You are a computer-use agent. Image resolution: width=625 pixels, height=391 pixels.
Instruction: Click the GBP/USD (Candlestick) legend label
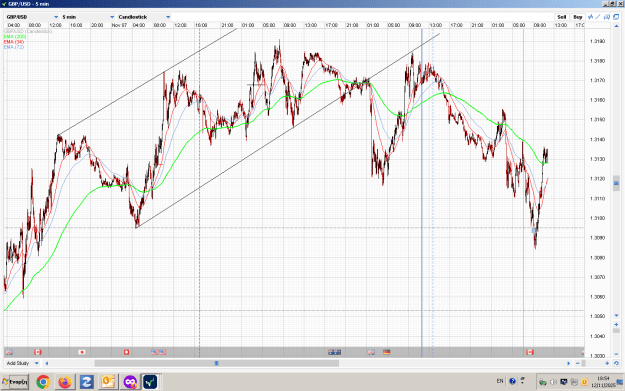[28, 31]
